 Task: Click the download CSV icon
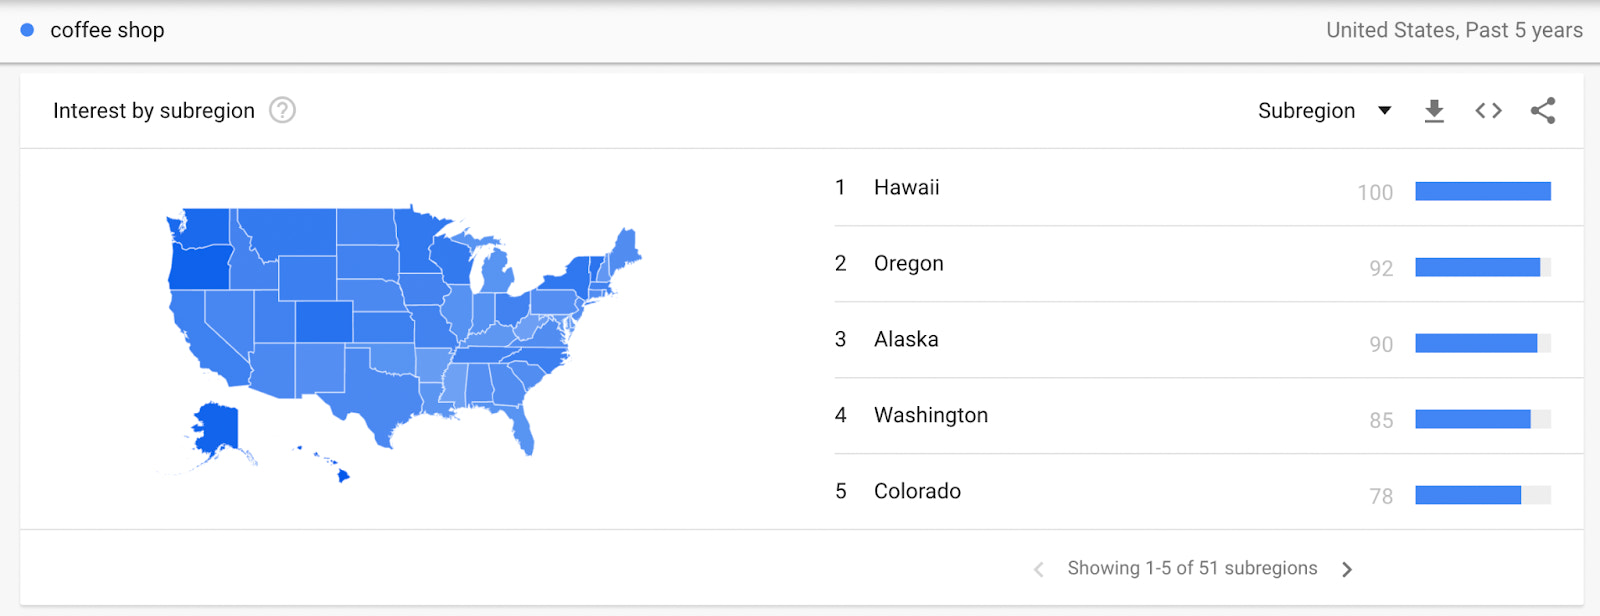click(x=1434, y=111)
